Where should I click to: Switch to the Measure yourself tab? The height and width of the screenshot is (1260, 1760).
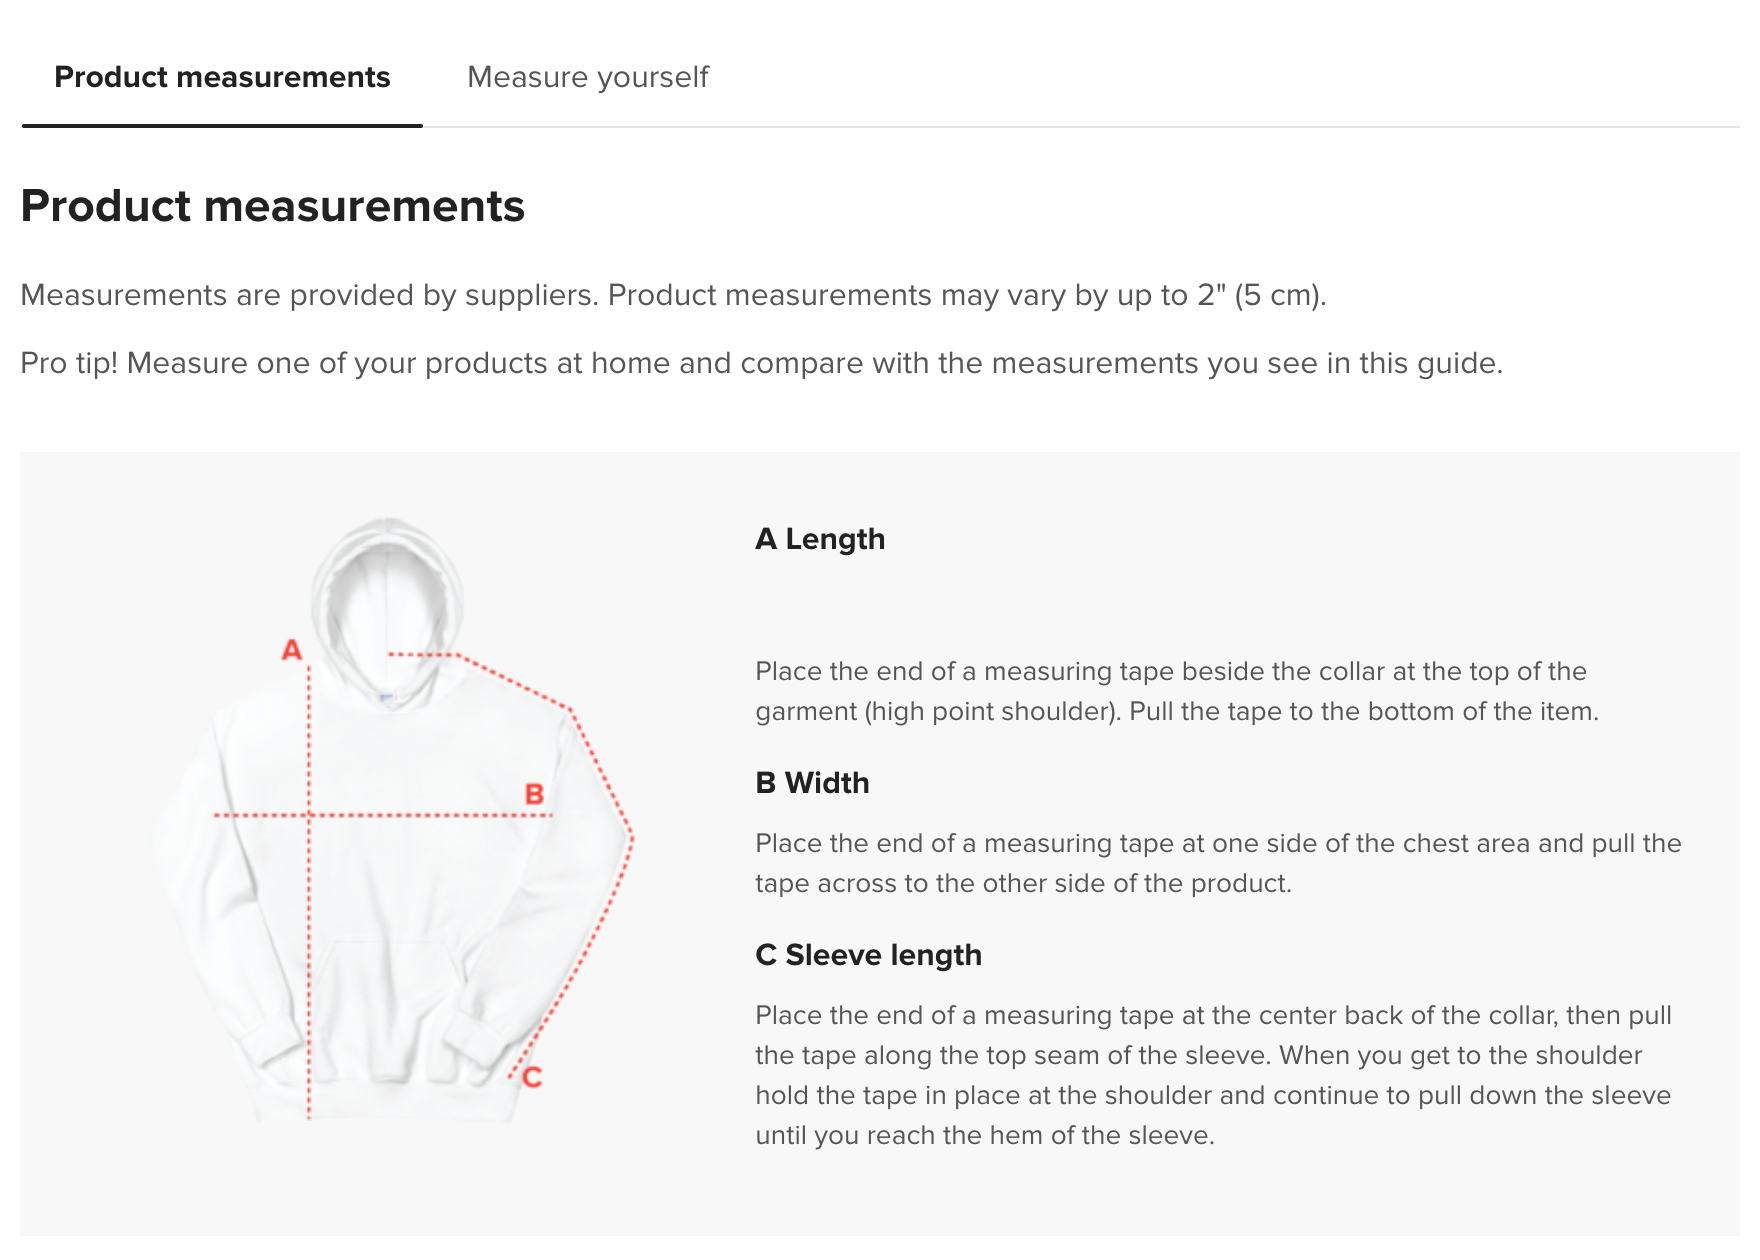tap(588, 77)
